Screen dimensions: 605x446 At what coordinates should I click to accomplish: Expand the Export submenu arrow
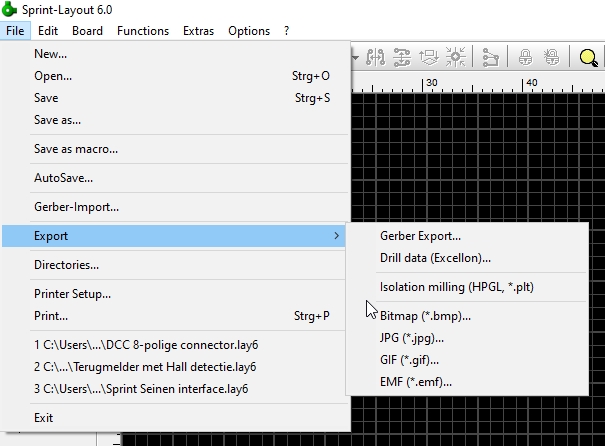336,236
